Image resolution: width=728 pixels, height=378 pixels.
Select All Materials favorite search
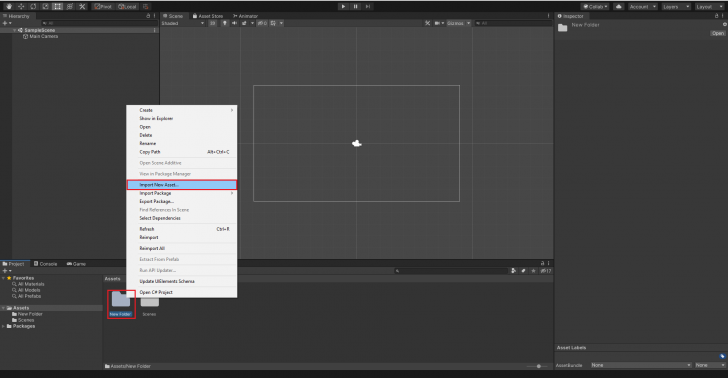pos(28,284)
